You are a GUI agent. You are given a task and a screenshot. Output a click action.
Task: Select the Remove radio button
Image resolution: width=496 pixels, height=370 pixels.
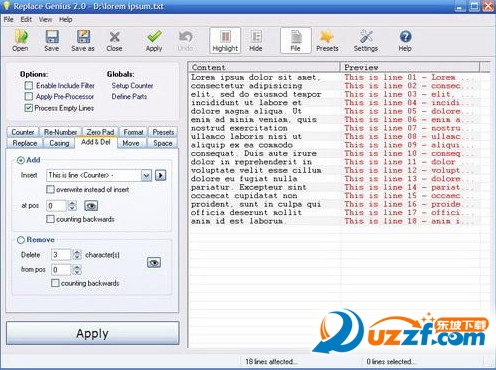click(21, 240)
